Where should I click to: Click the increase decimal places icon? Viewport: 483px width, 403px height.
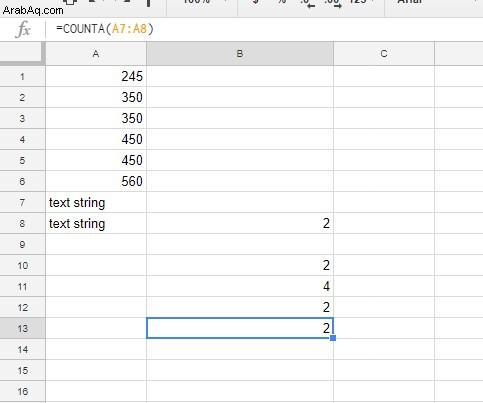click(333, 3)
